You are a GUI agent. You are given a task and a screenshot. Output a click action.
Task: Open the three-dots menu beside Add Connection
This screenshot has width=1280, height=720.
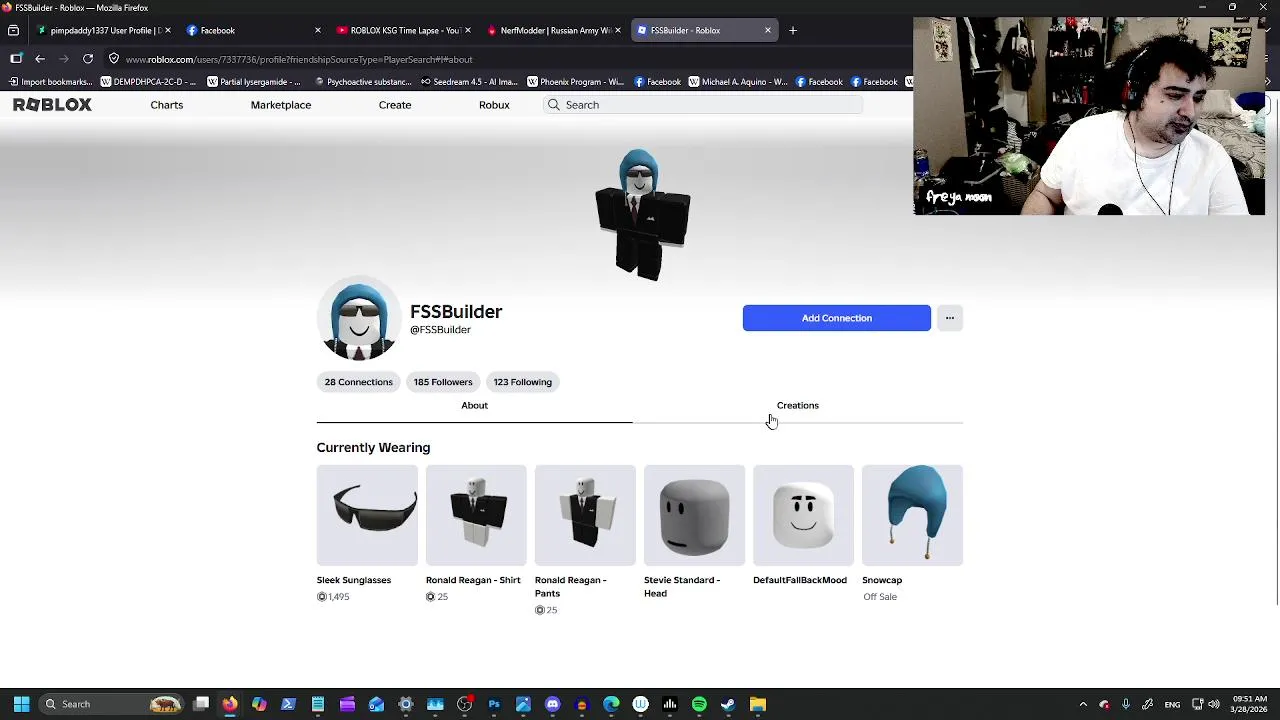click(x=950, y=318)
